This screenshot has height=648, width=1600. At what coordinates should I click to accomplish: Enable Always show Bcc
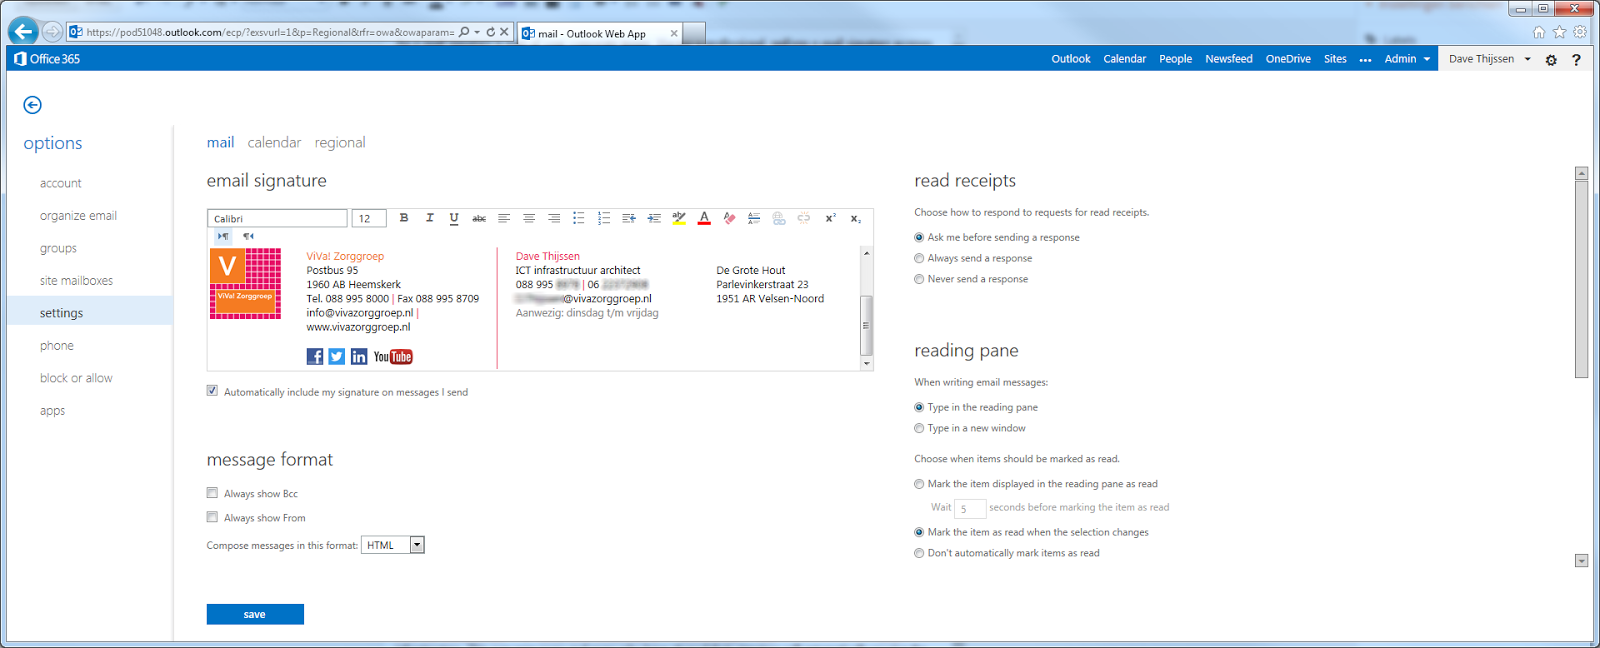pyautogui.click(x=212, y=493)
